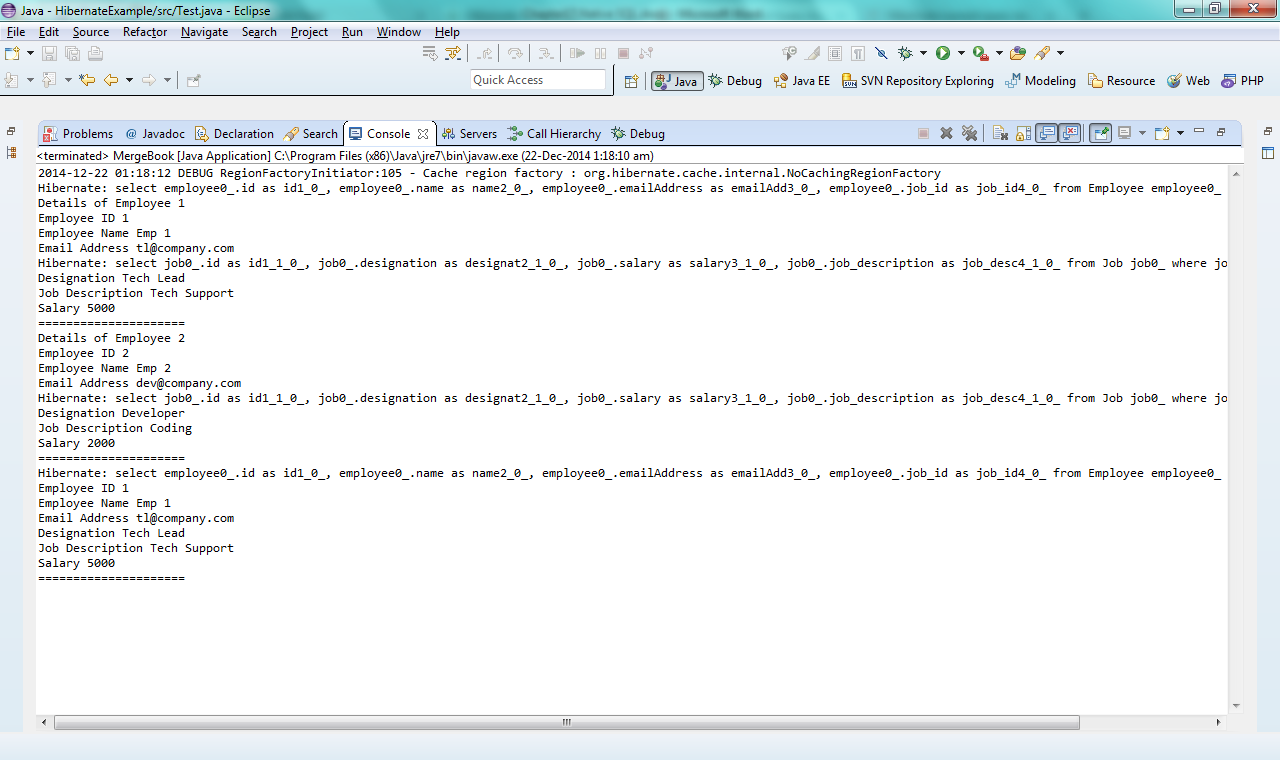Screen dimensions: 1280x760
Task: Click Remove Launch console icon
Action: coord(946,133)
